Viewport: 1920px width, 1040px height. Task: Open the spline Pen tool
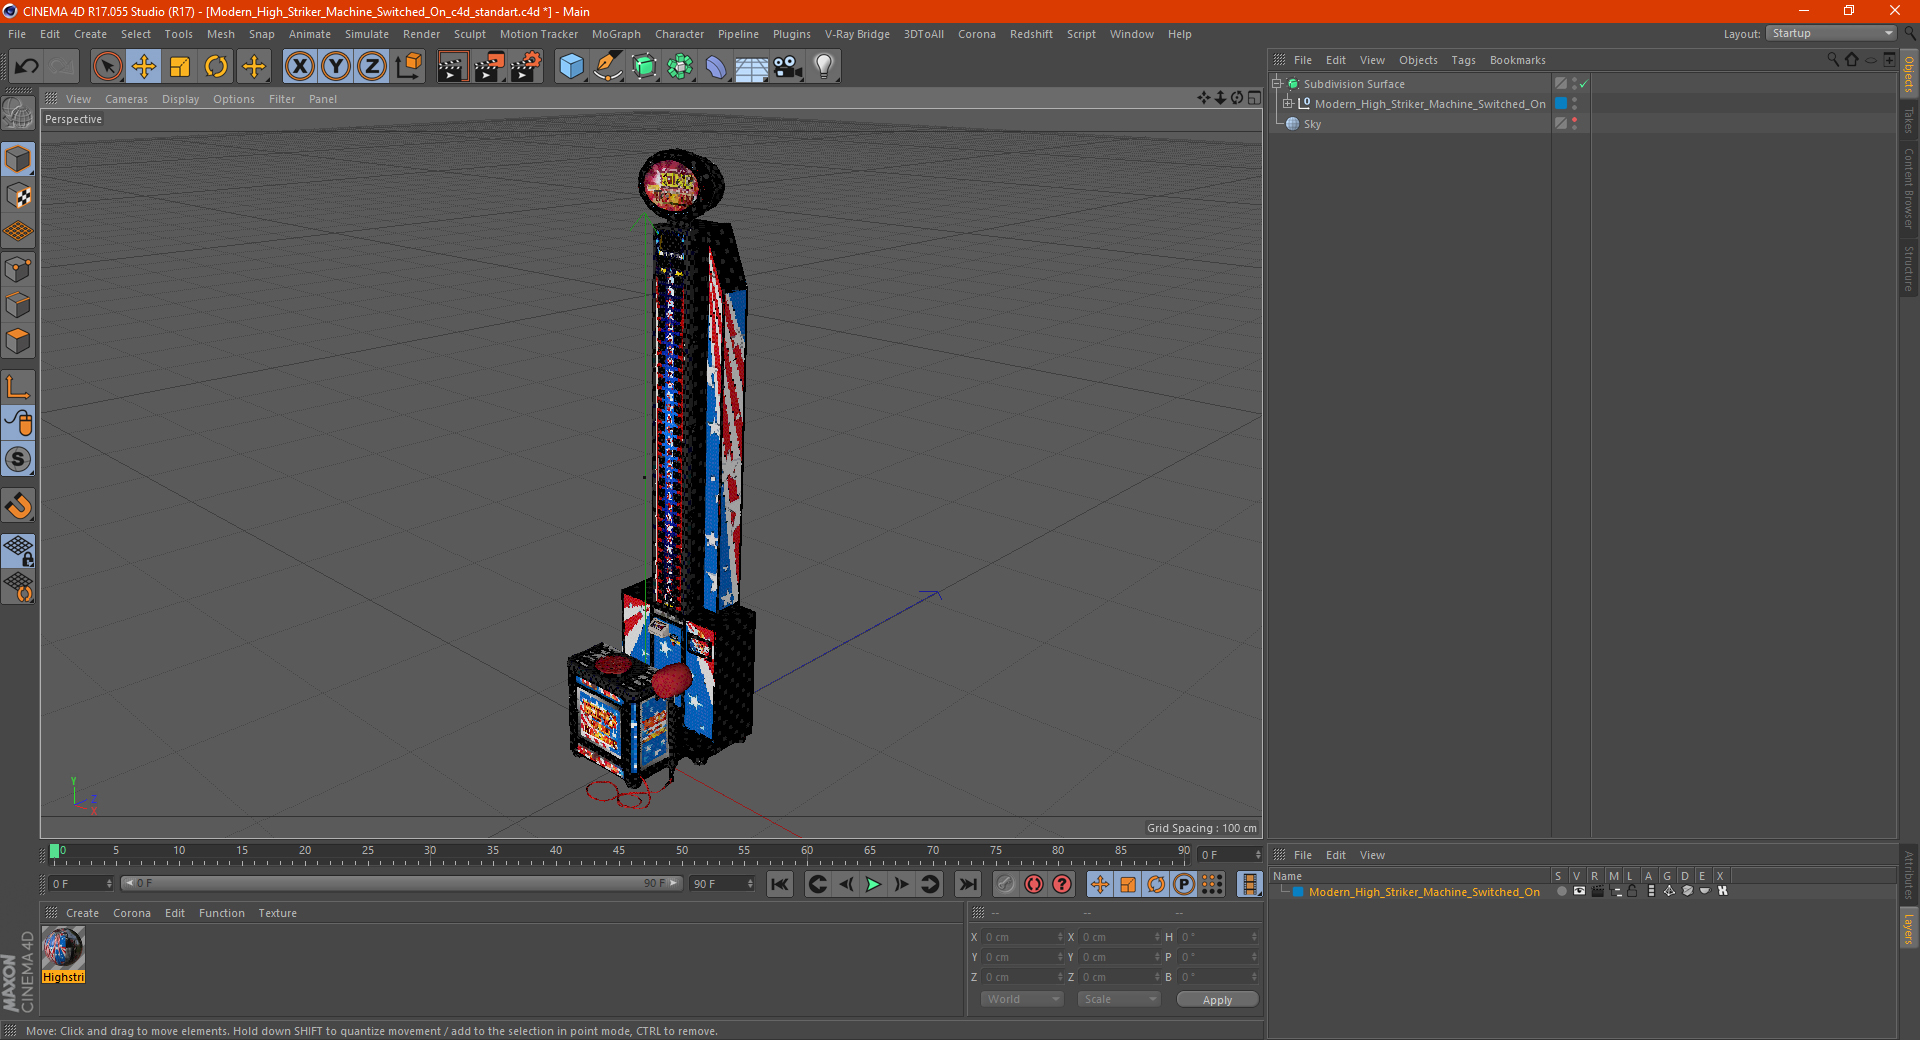[x=608, y=67]
